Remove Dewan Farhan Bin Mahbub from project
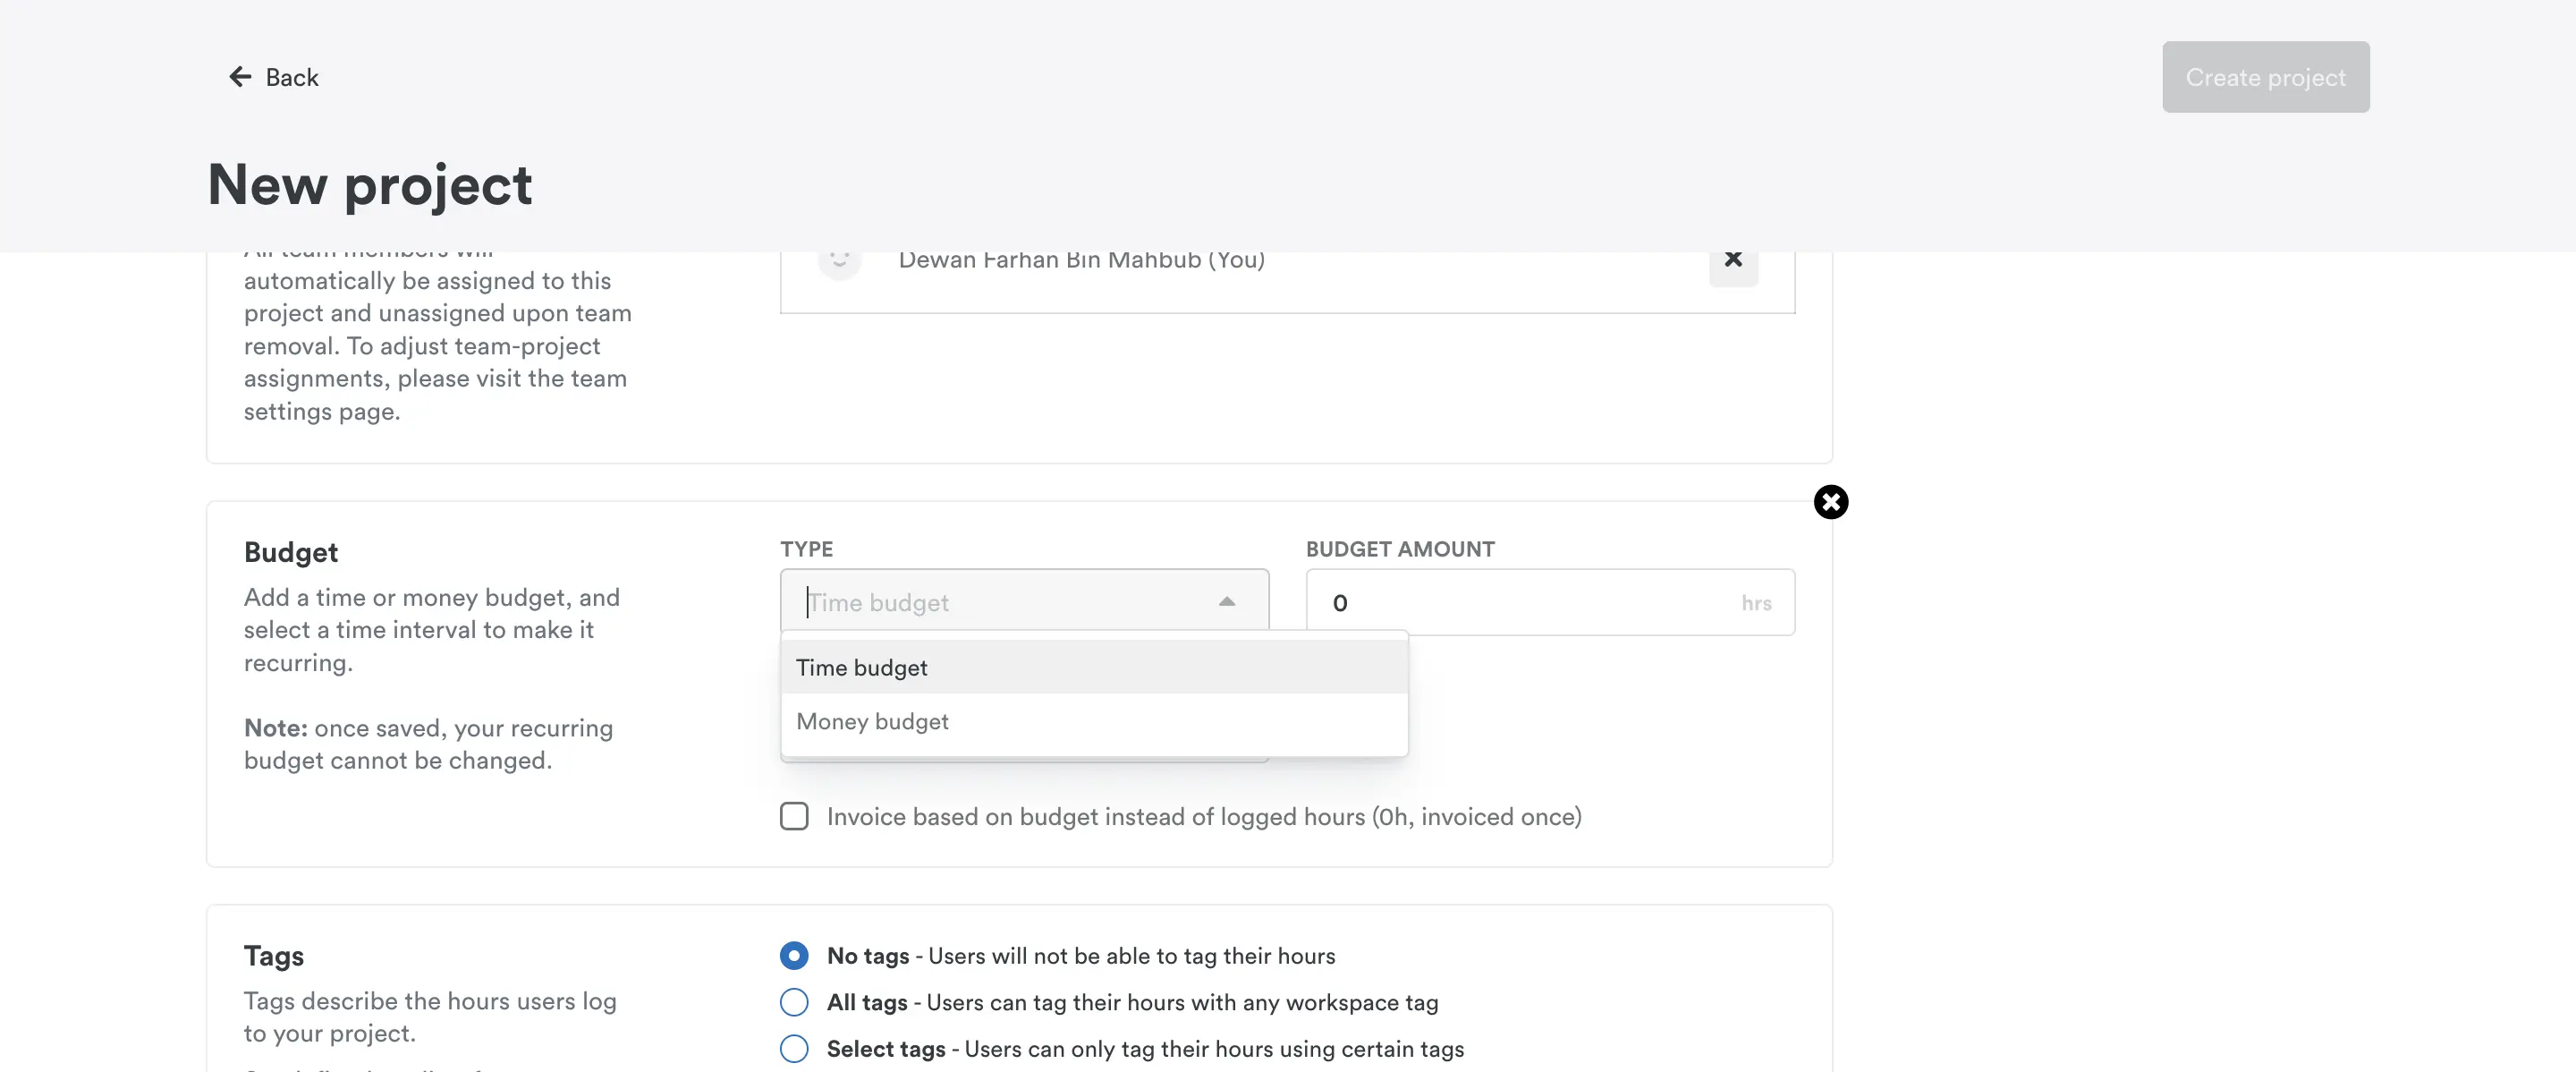Screen dimensions: 2576x1072 [x=1733, y=259]
